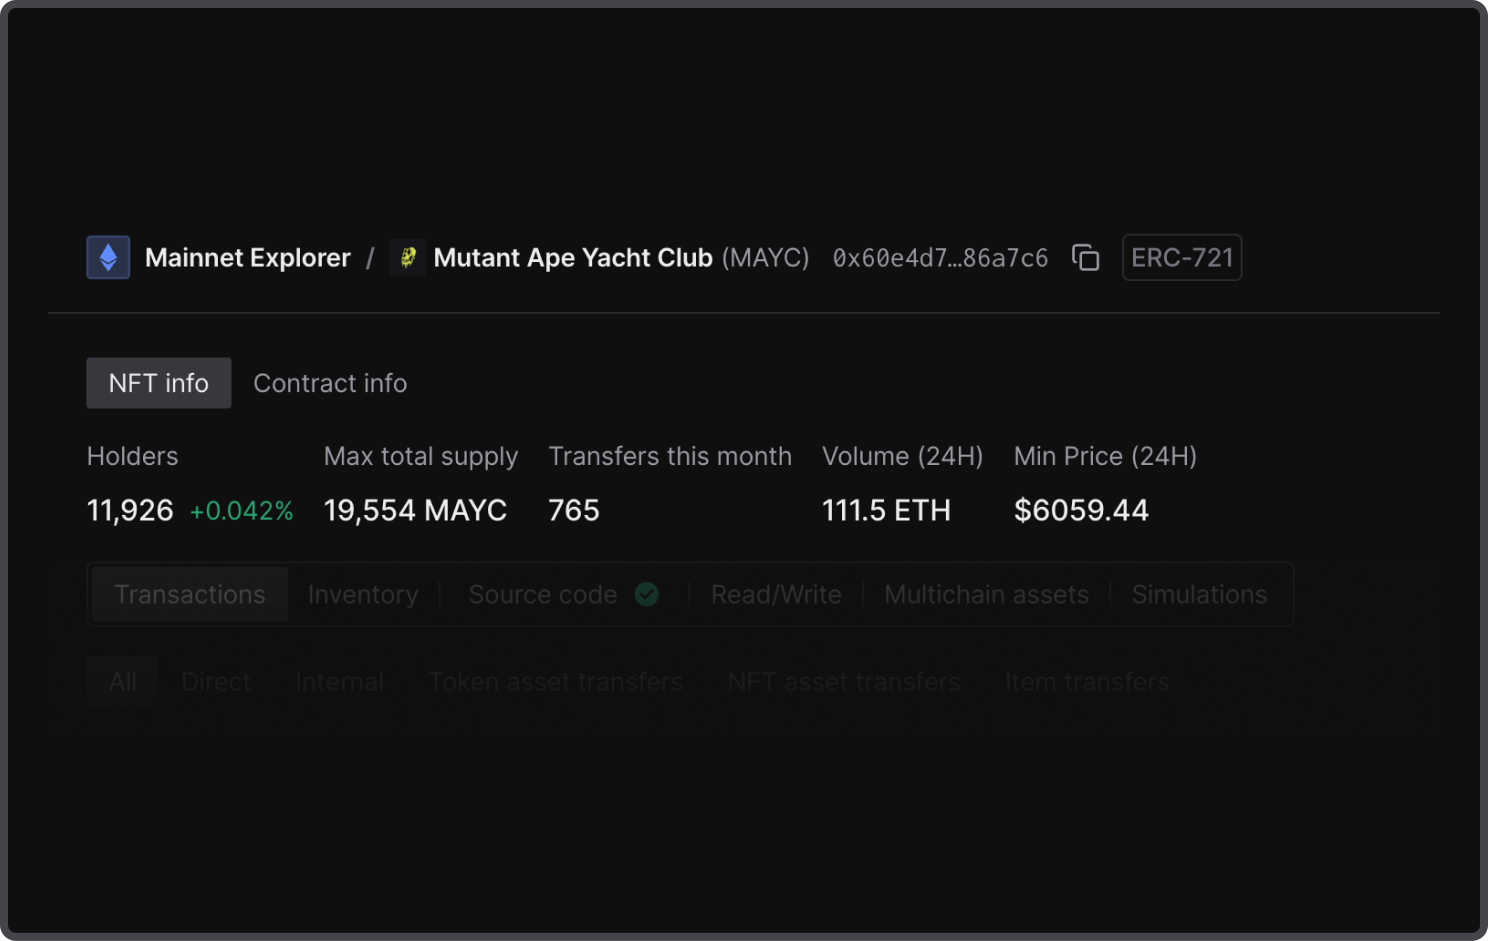Viewport: 1488px width, 941px height.
Task: Show Internal transactions filter
Action: click(339, 682)
